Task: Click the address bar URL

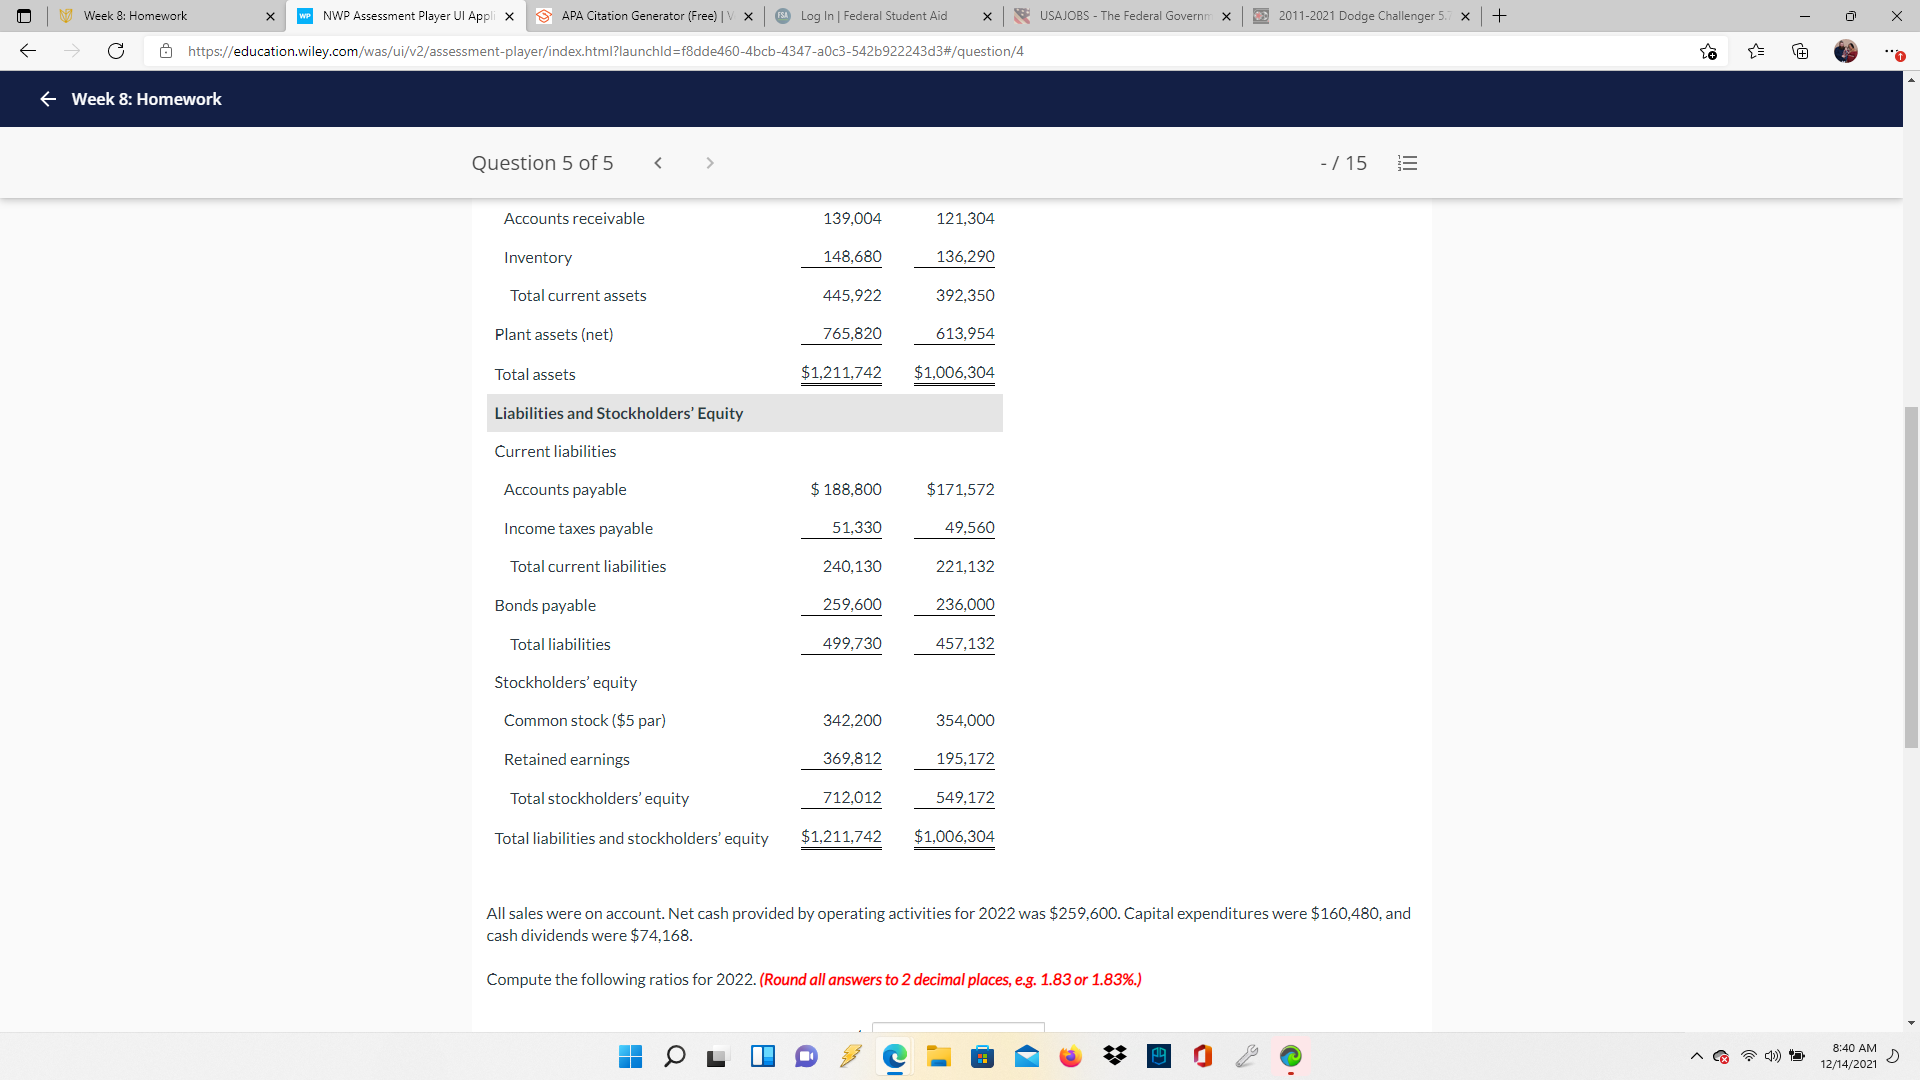Action: [x=605, y=51]
